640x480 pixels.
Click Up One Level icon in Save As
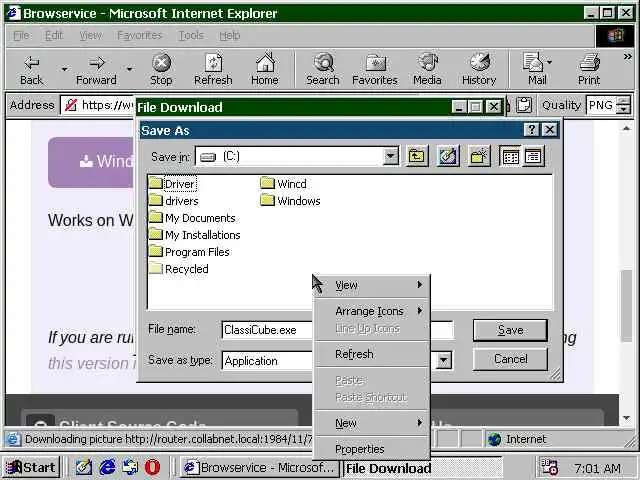pos(416,156)
